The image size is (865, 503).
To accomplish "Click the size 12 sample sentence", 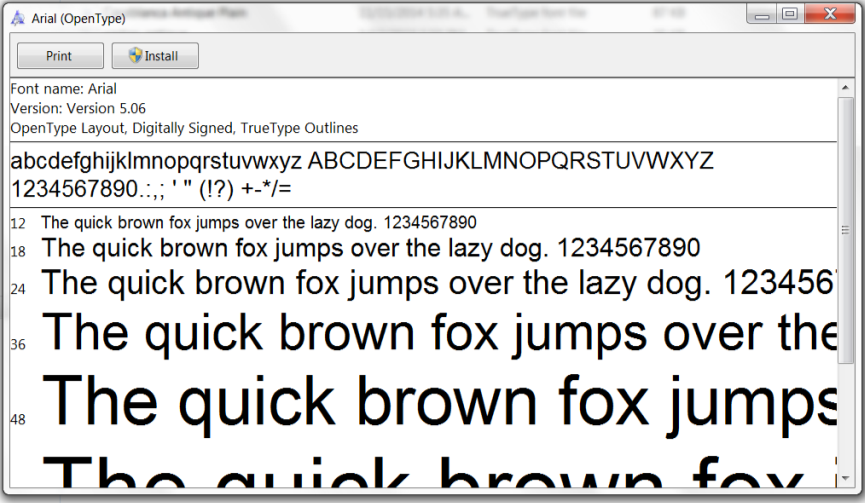I will coord(259,222).
